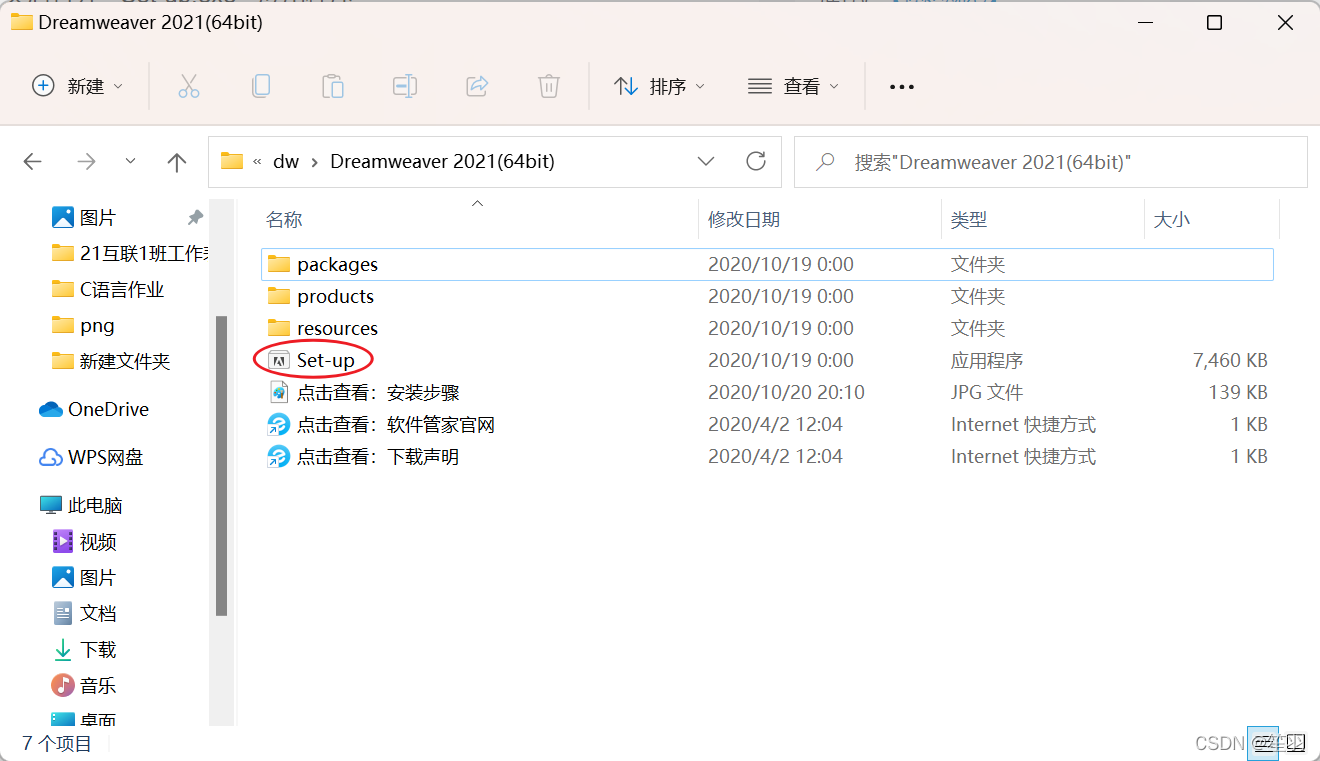This screenshot has width=1320, height=761.
Task: Click the 应用程序 type cell
Action: (x=987, y=360)
